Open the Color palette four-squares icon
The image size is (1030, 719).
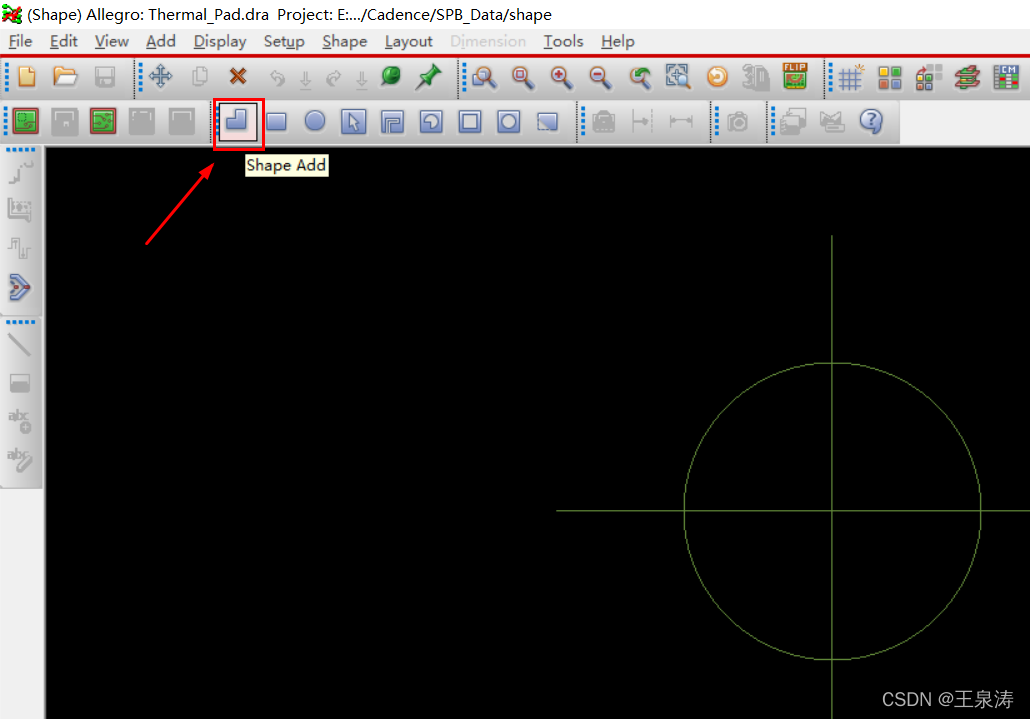pyautogui.click(x=889, y=77)
